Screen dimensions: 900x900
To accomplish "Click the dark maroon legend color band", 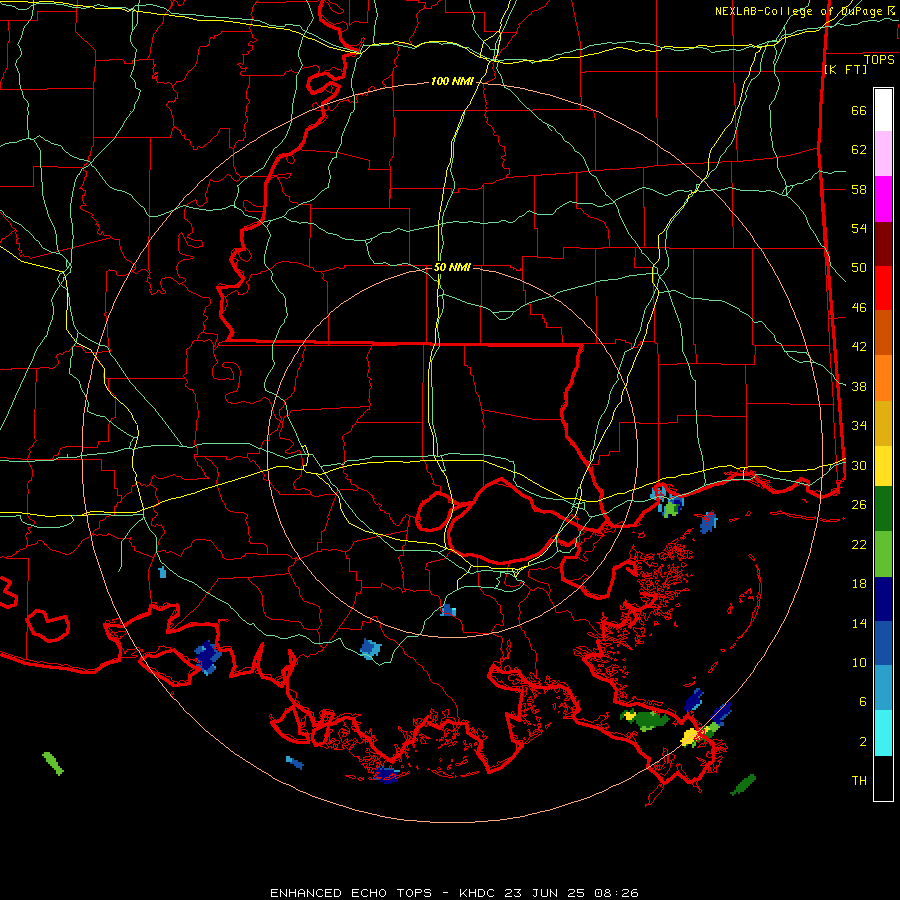I will tap(883, 244).
